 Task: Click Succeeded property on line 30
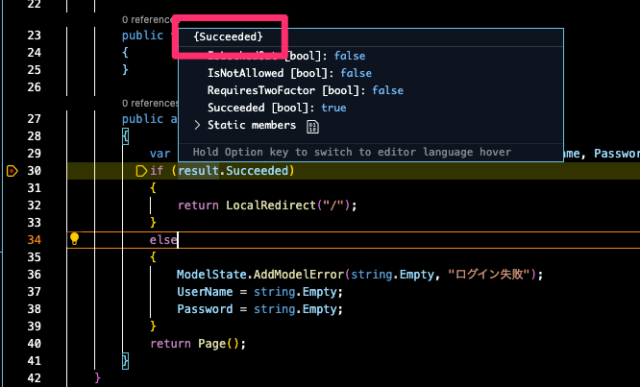(257, 171)
